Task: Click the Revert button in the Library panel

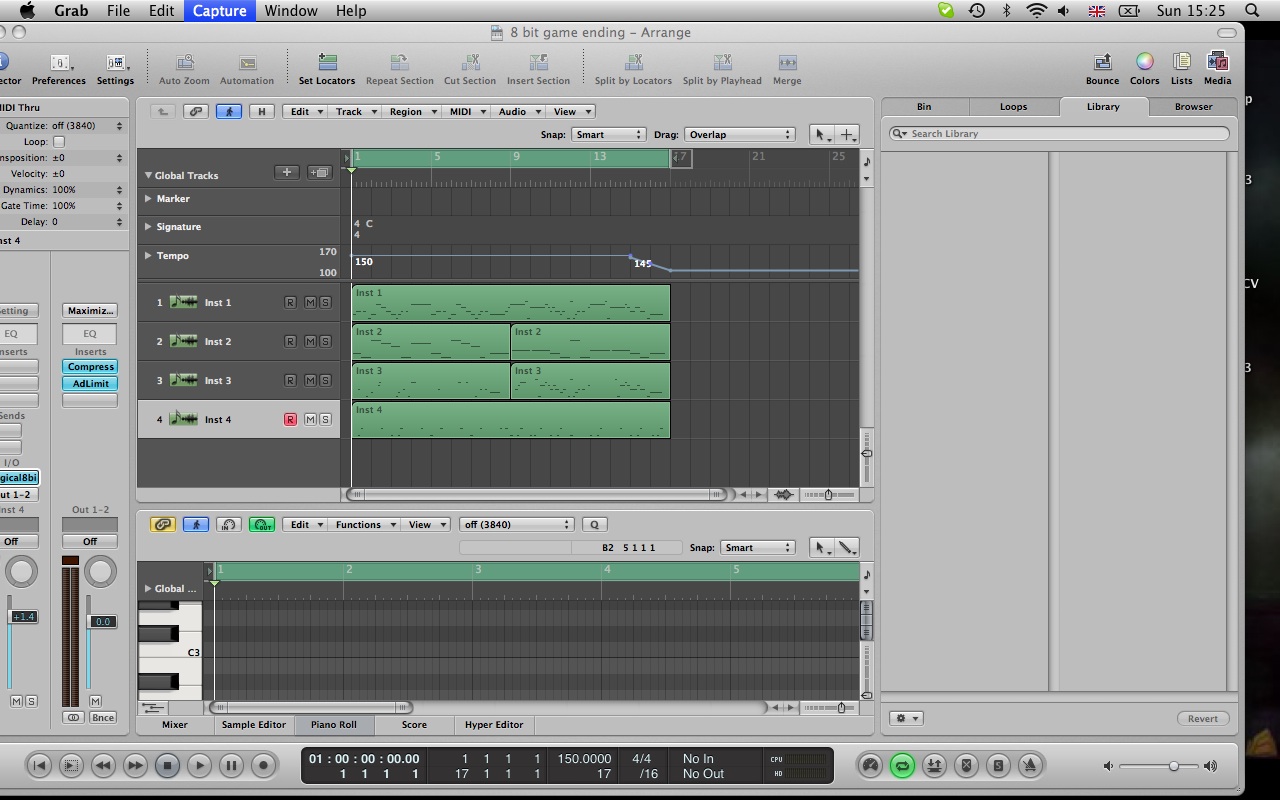Action: [x=1202, y=718]
